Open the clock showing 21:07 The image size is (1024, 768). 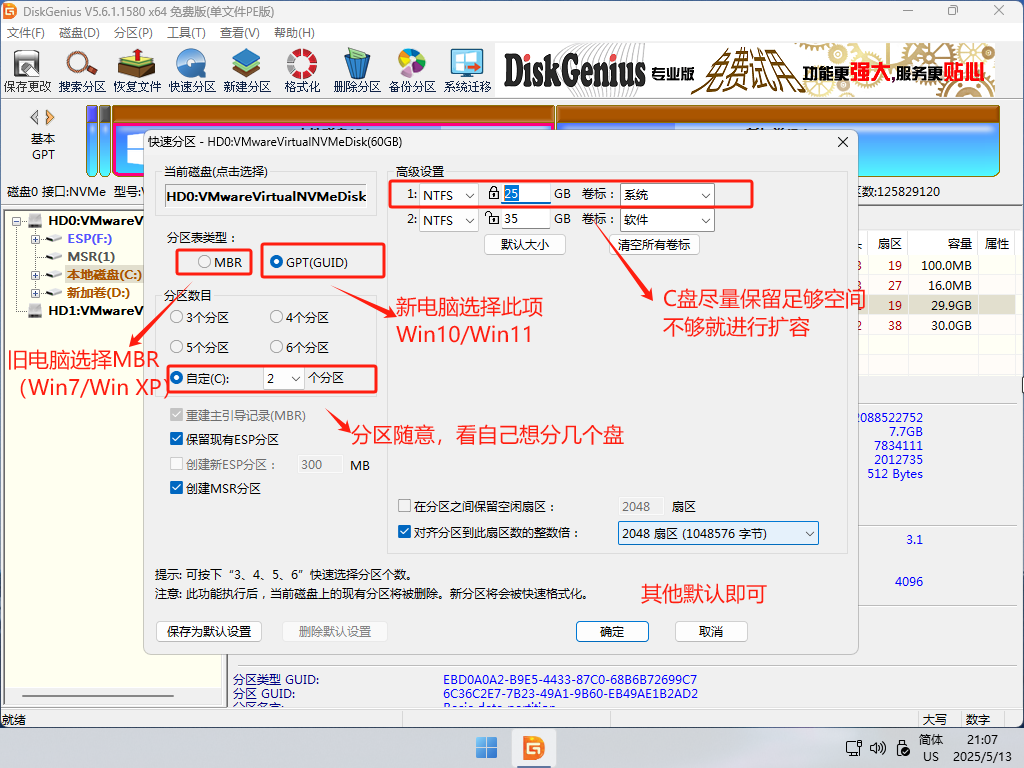(x=982, y=740)
